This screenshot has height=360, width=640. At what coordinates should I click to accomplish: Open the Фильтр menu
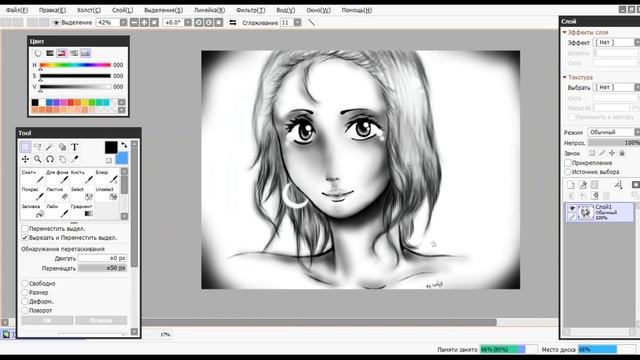point(251,10)
